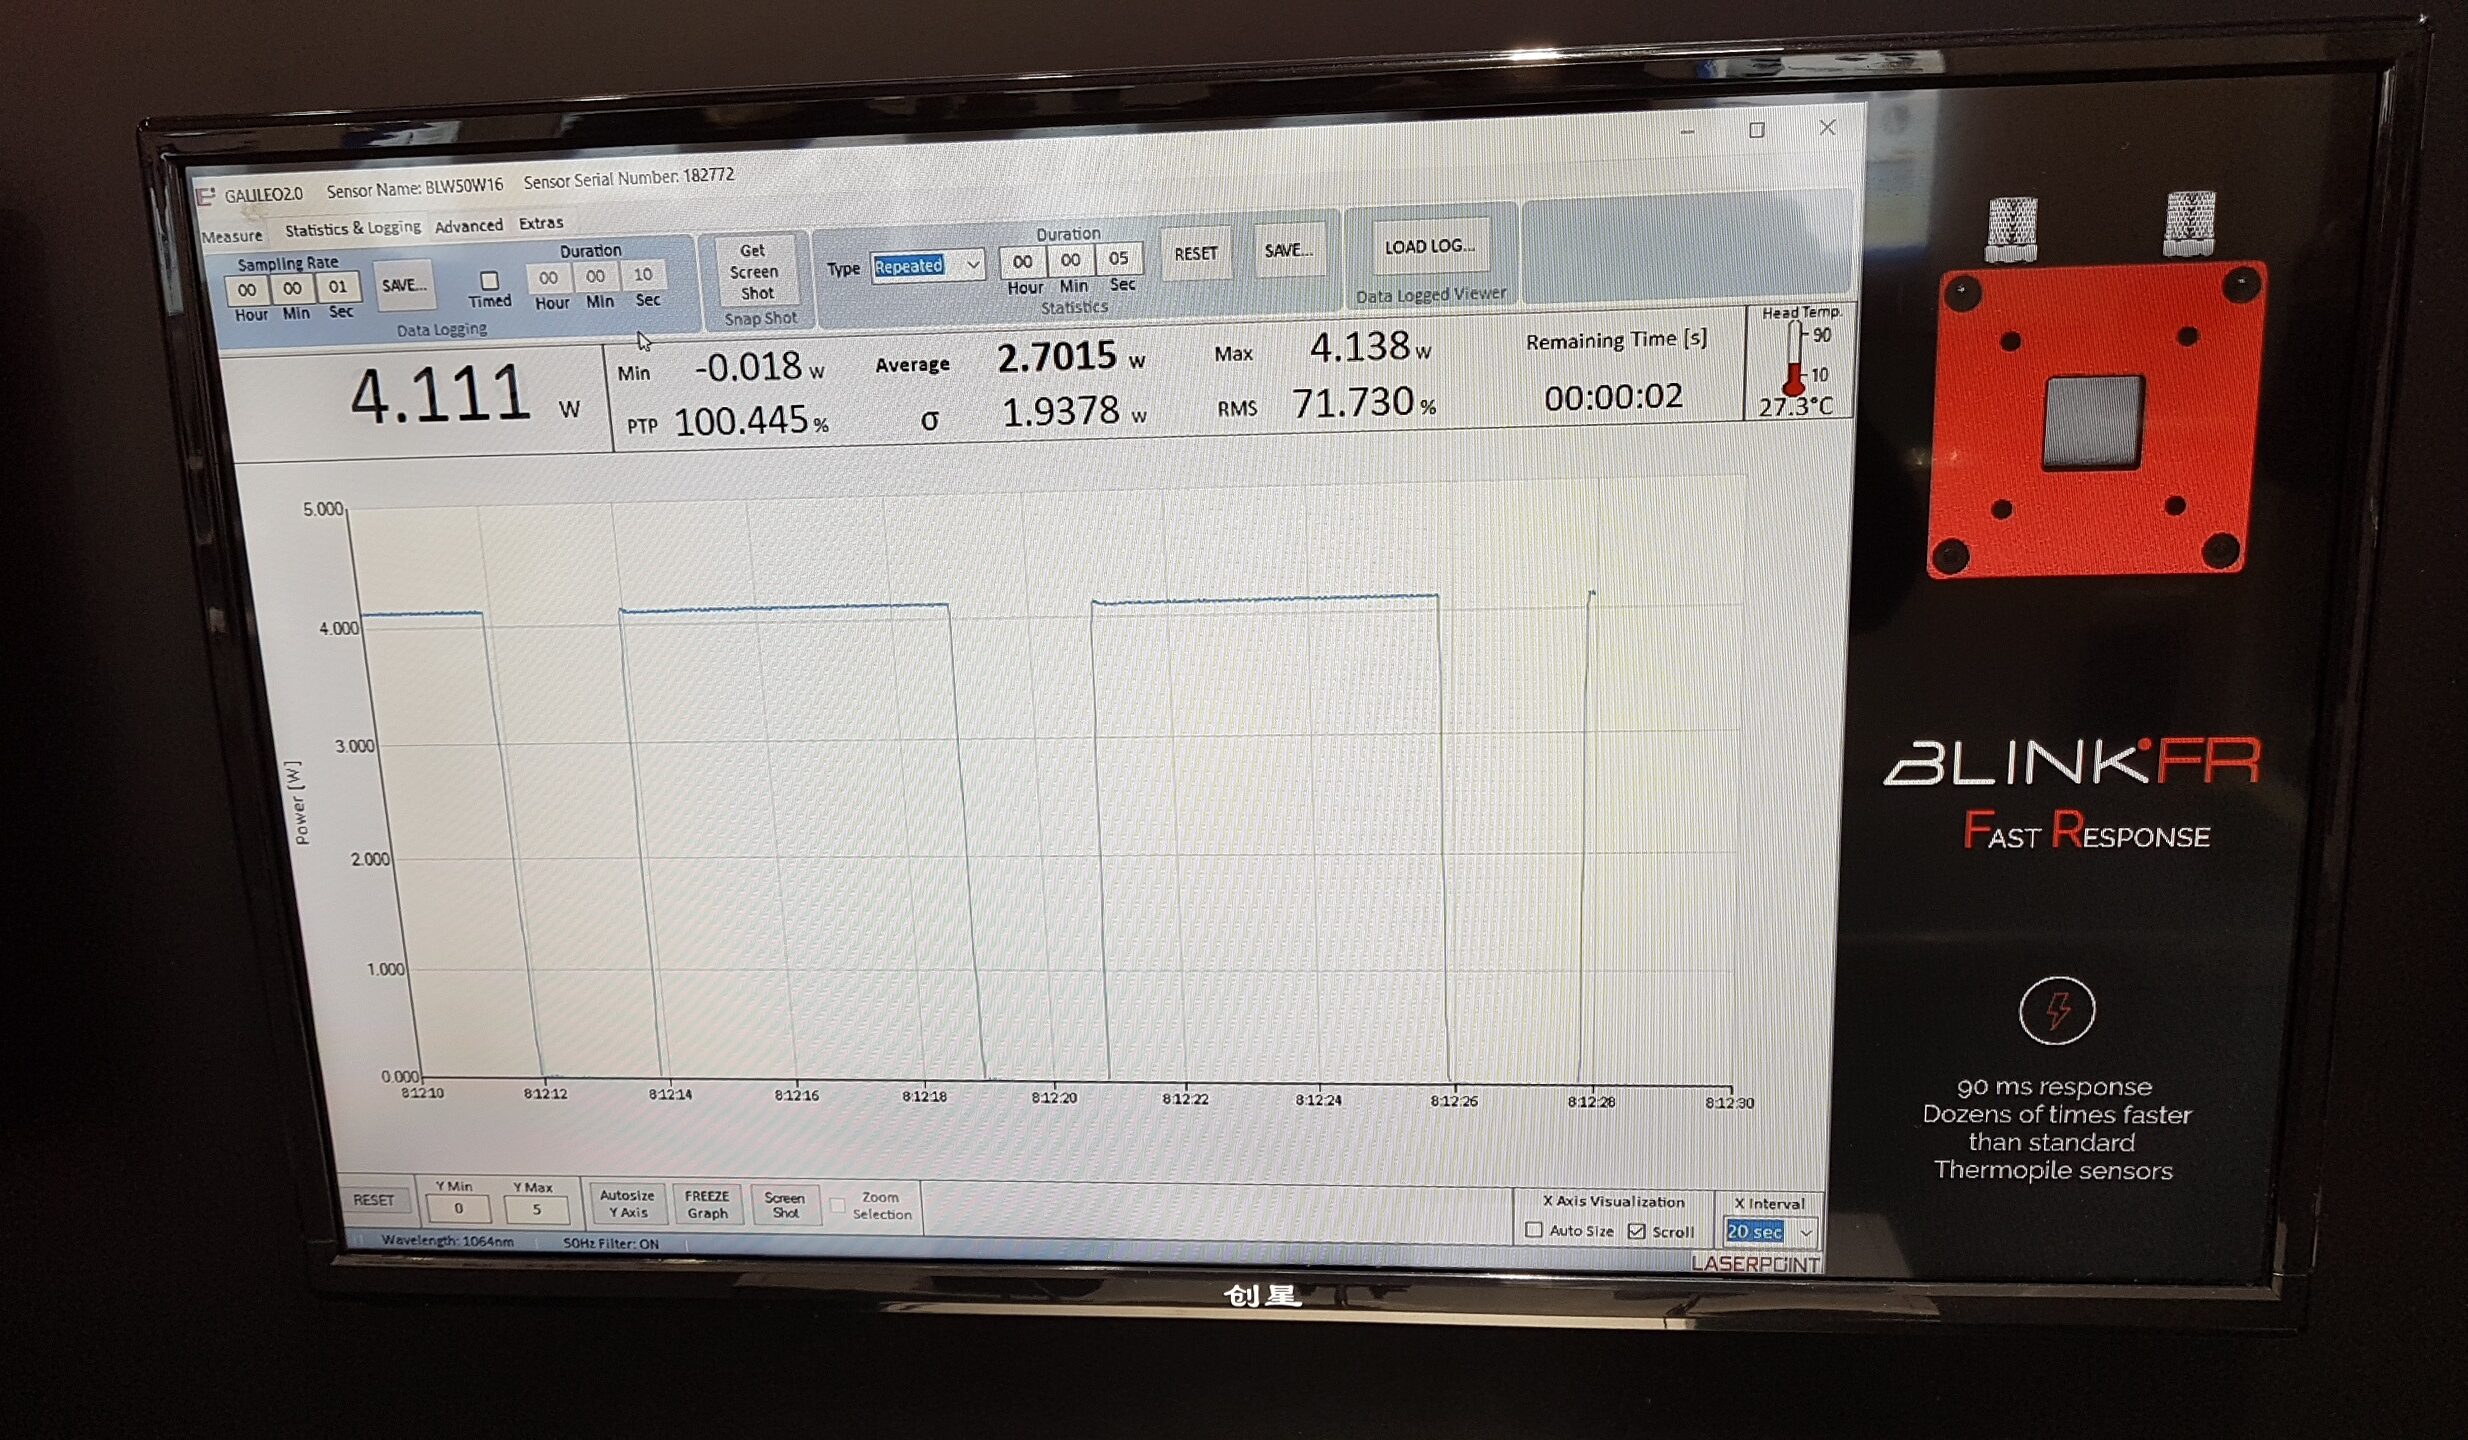Image resolution: width=2468 pixels, height=1440 pixels.
Task: Click Statistics Duration Hour field
Action: tap(1022, 262)
